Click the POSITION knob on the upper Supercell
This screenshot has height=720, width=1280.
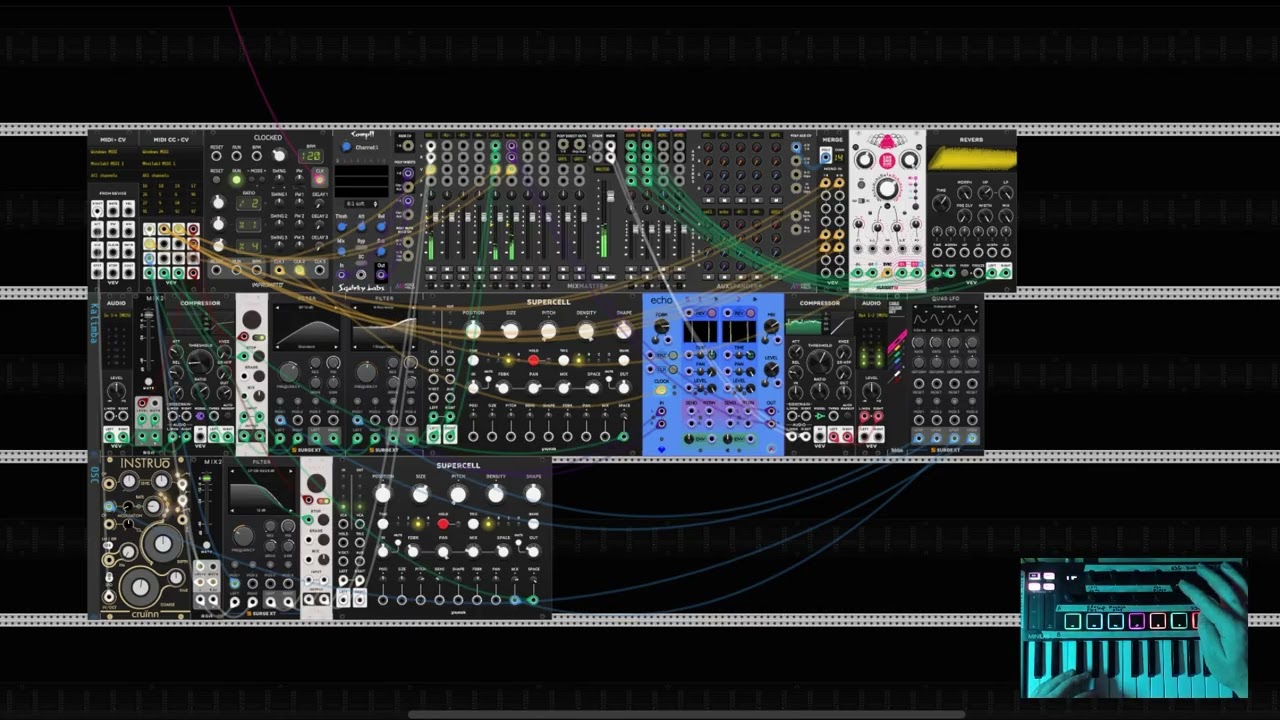pos(473,331)
